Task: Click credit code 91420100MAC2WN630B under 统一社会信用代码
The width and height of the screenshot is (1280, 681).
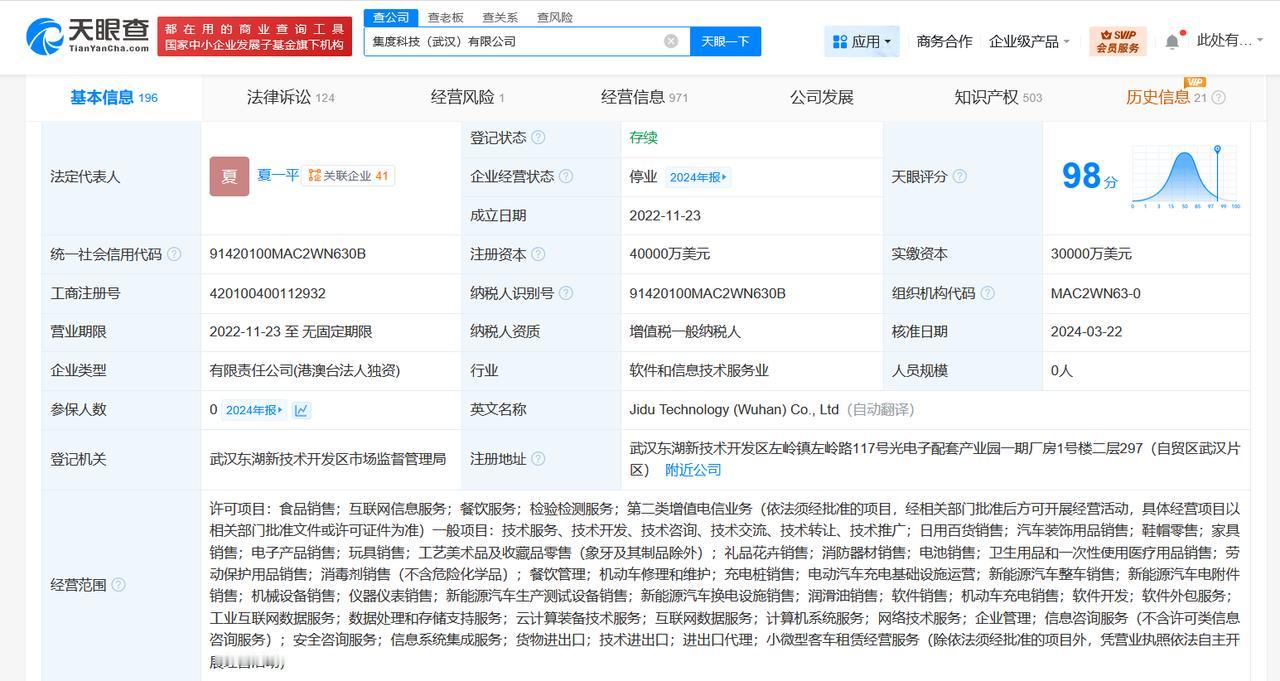Action: 288,254
